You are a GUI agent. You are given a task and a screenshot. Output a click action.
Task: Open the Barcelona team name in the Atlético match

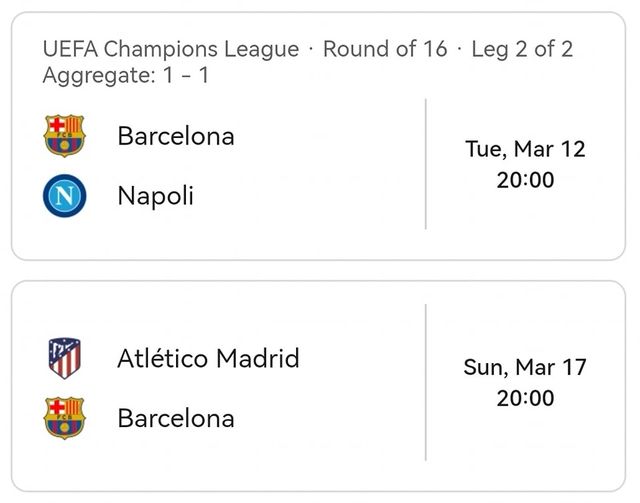[176, 418]
